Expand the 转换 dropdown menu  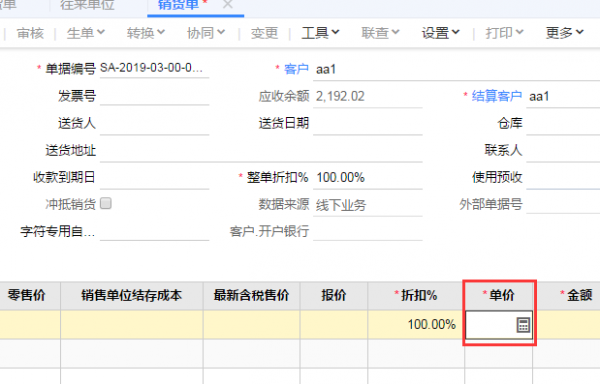click(x=146, y=33)
